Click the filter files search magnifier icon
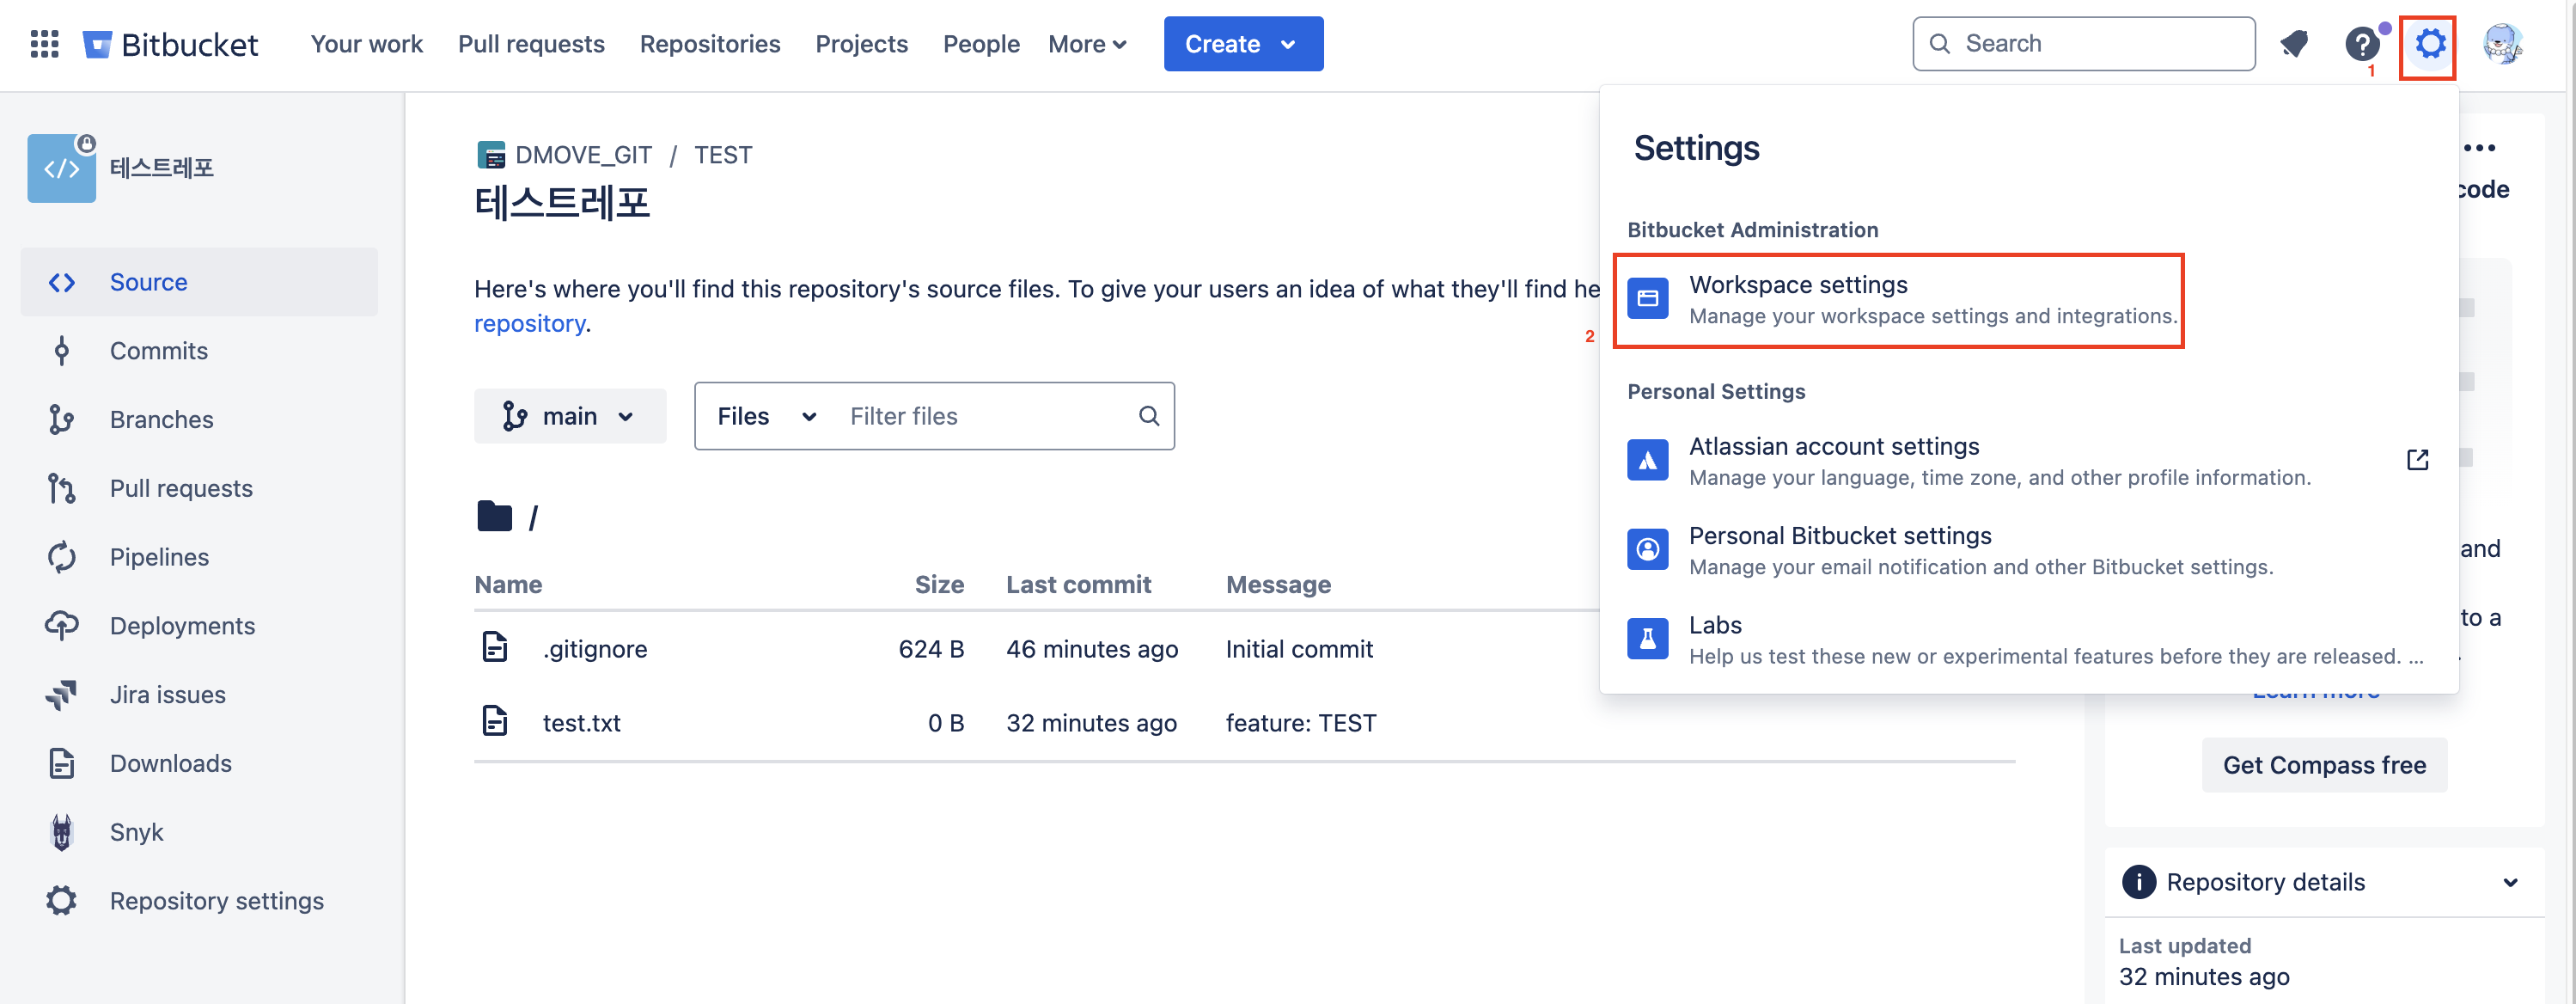This screenshot has height=1004, width=2576. pyautogui.click(x=1149, y=416)
